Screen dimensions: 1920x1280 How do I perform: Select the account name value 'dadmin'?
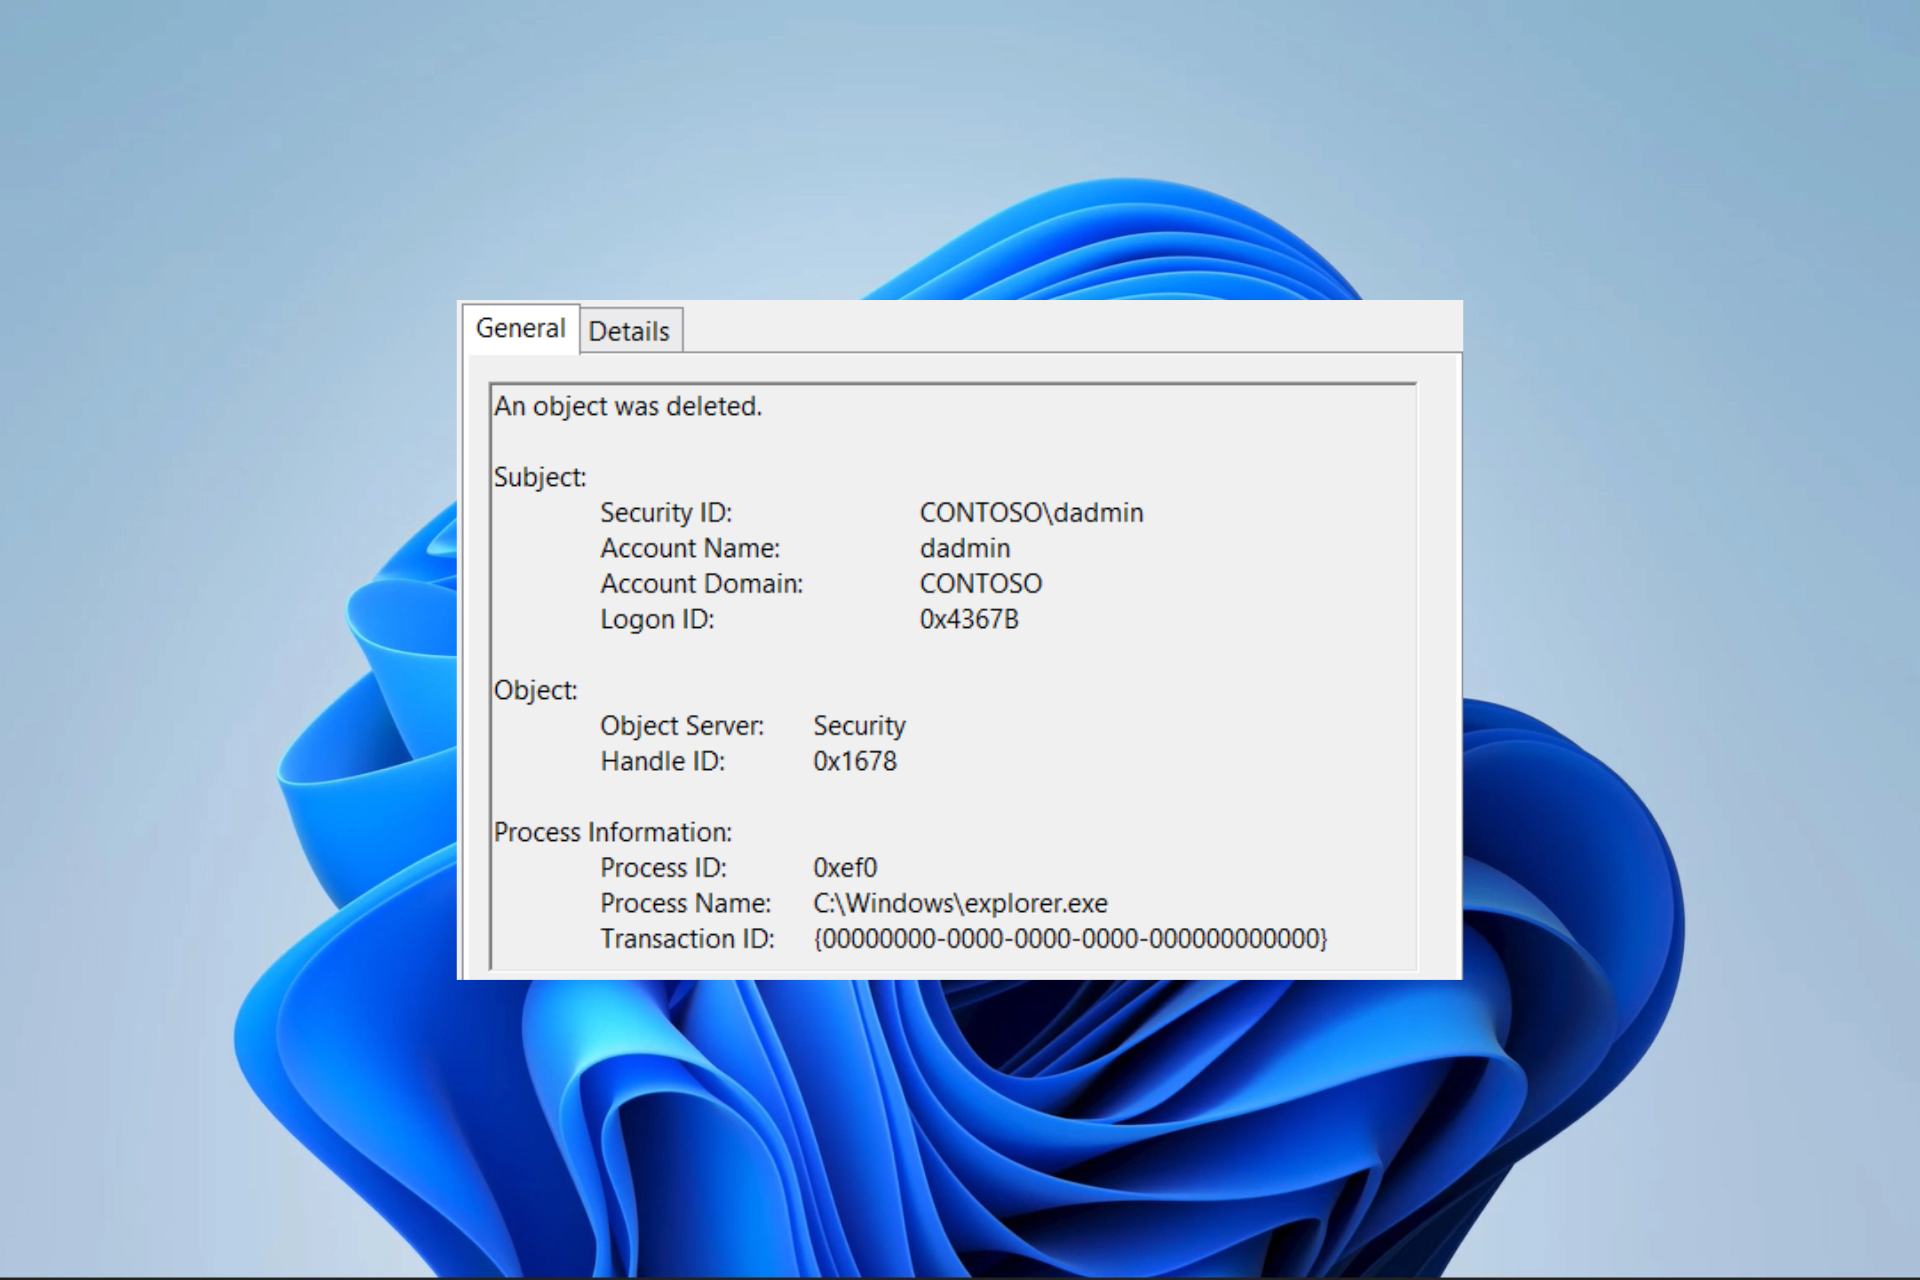tap(965, 548)
